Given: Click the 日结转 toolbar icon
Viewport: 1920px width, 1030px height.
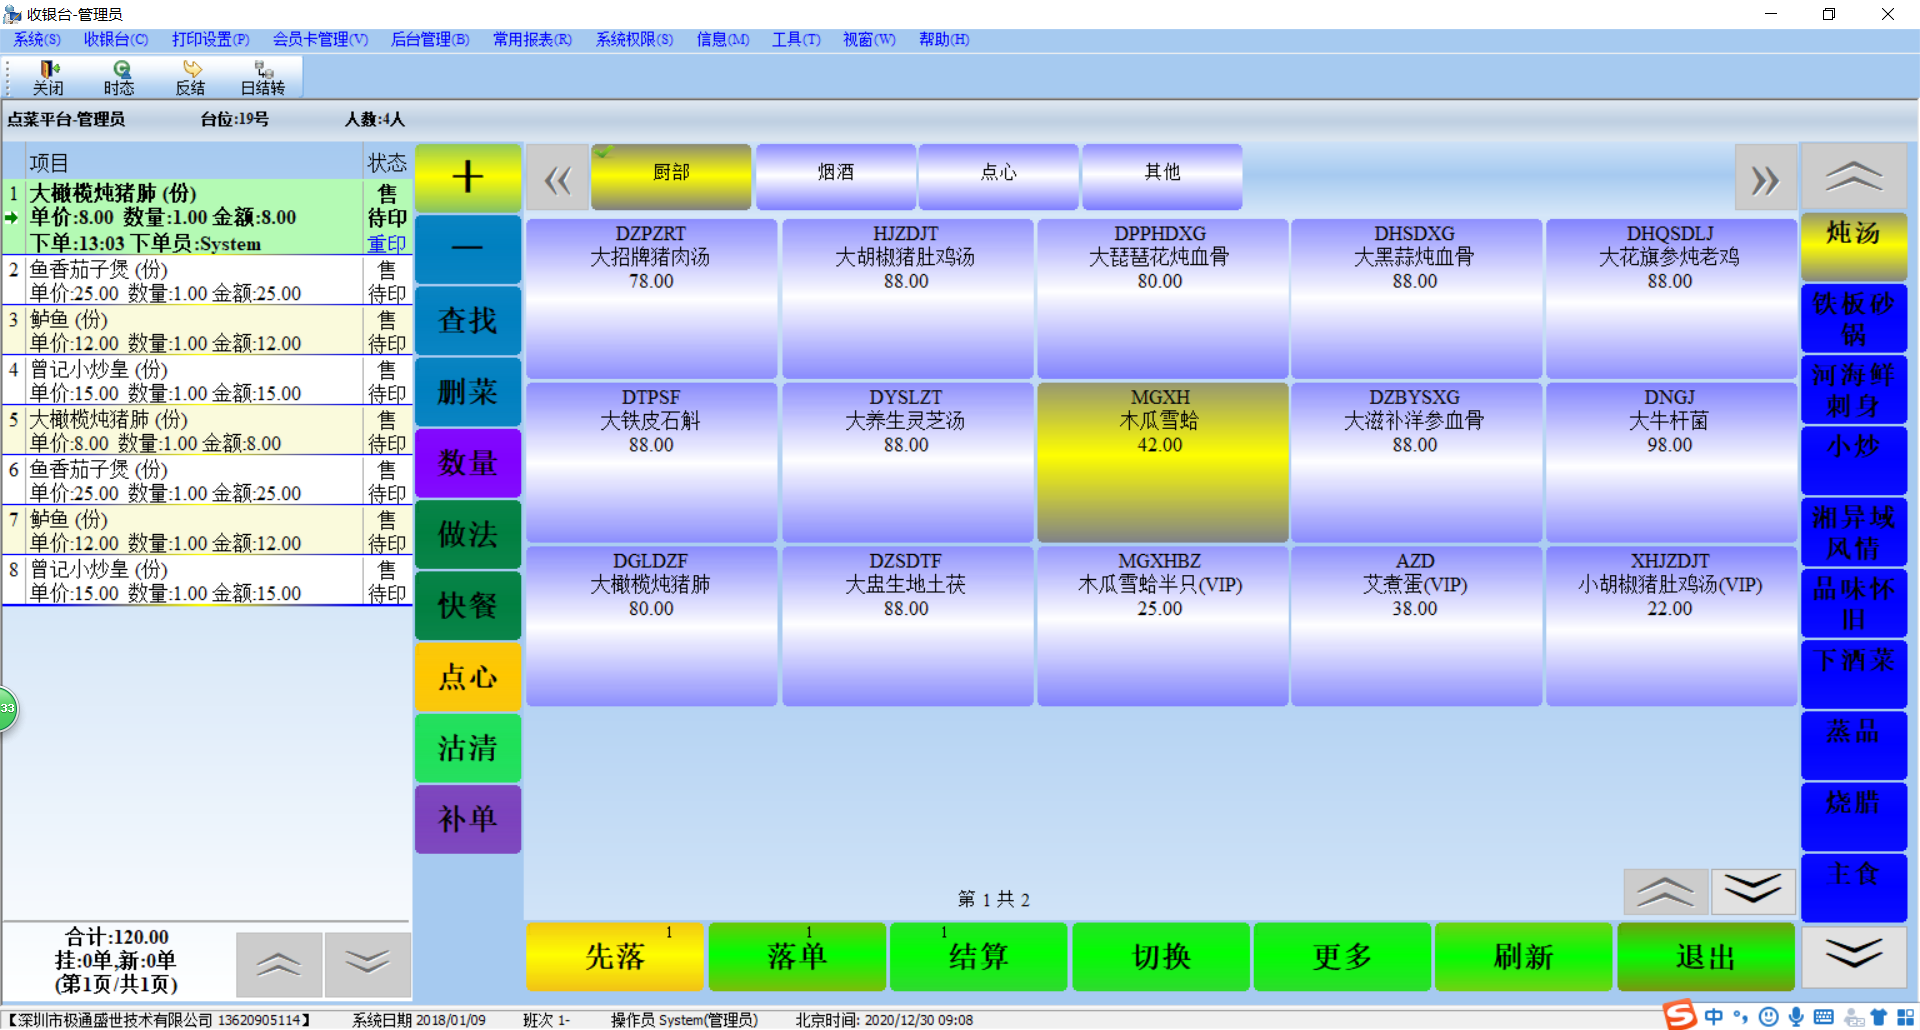Looking at the screenshot, I should pyautogui.click(x=262, y=77).
